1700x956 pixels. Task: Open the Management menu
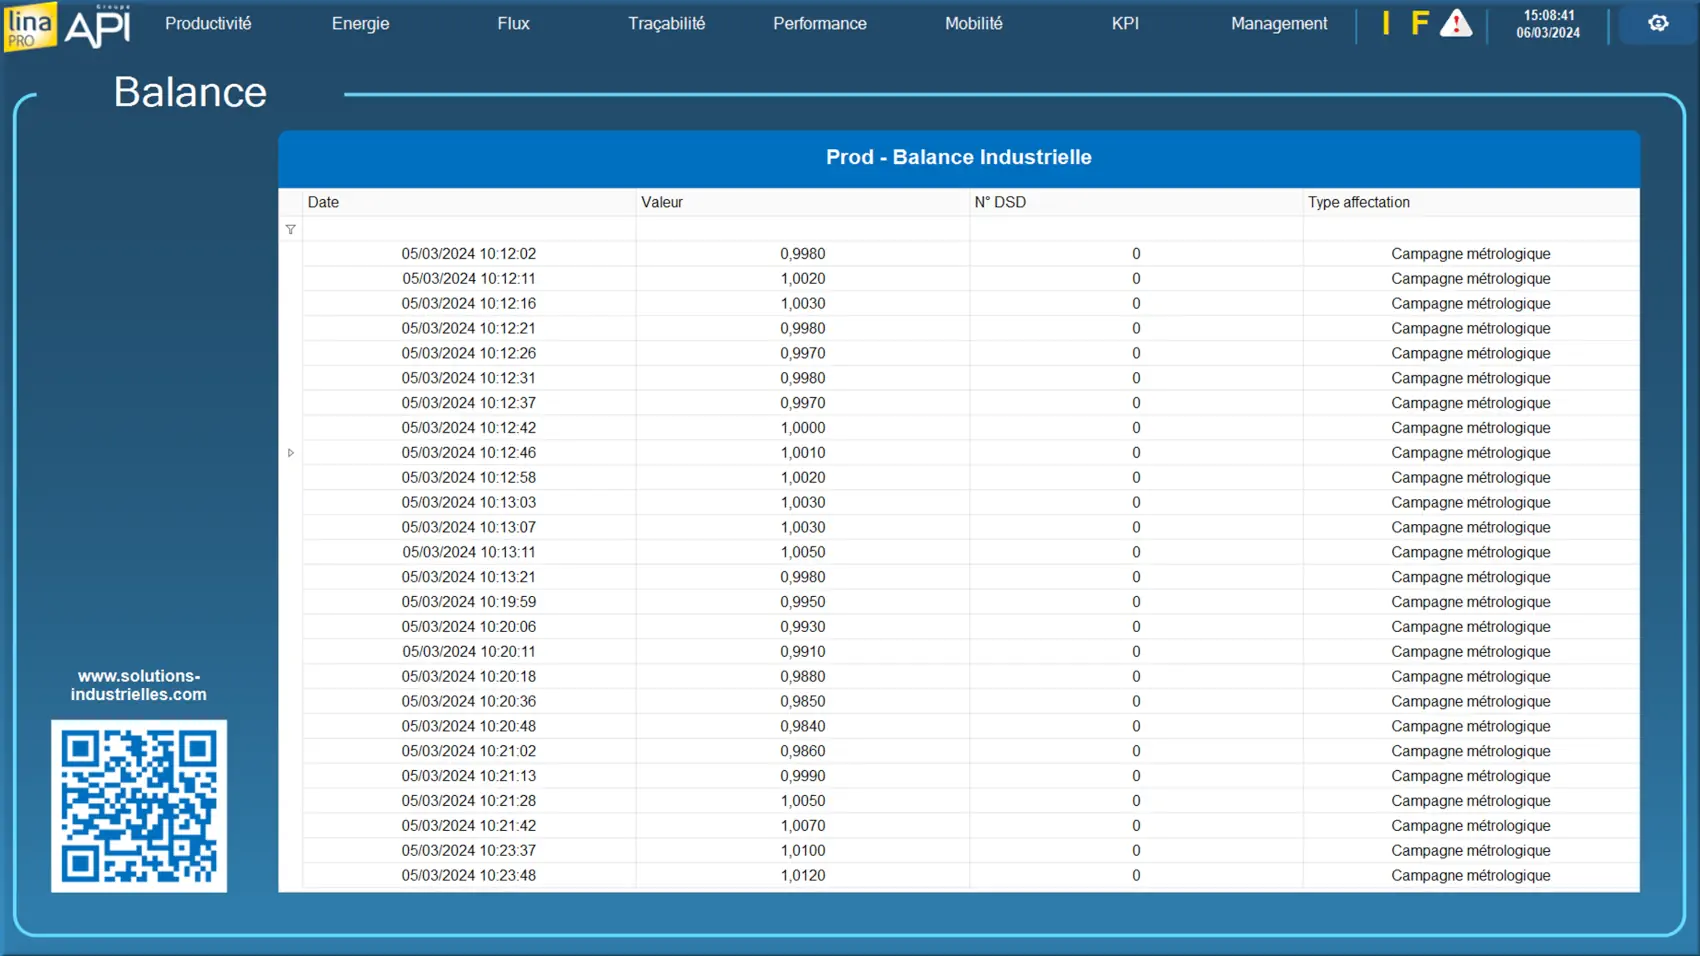pos(1279,23)
